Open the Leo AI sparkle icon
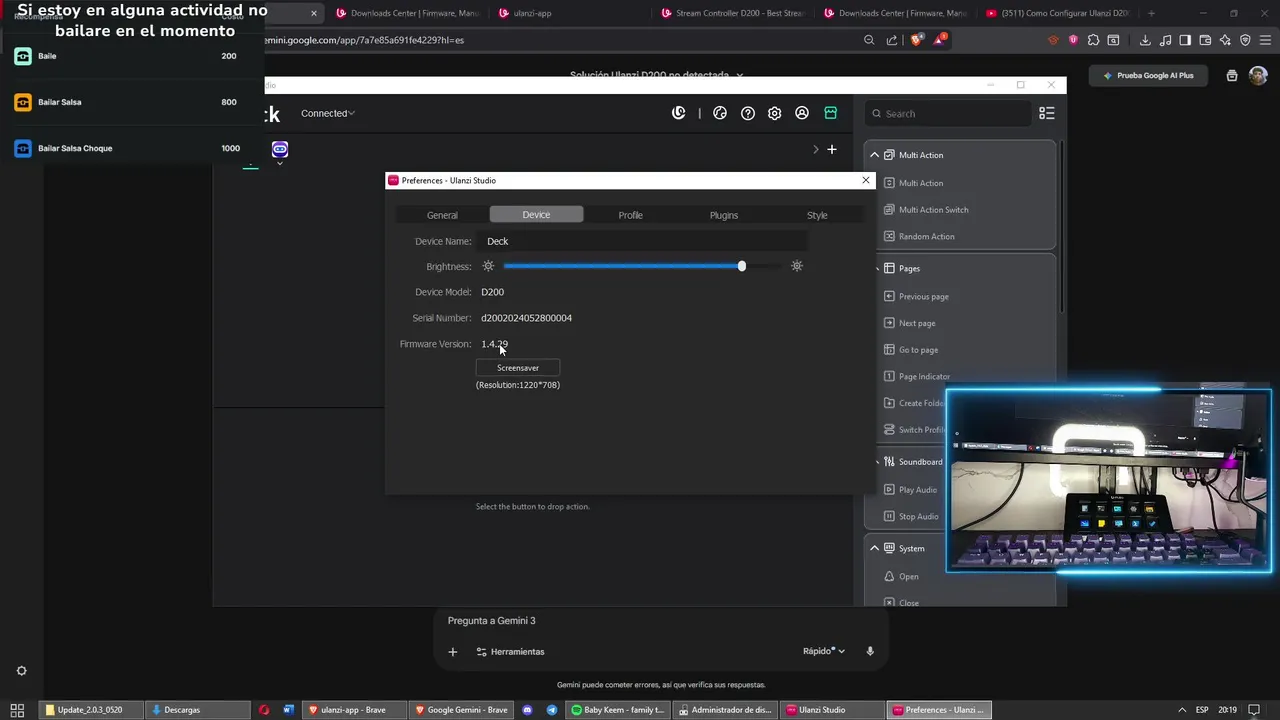The image size is (1280, 720). click(1225, 40)
